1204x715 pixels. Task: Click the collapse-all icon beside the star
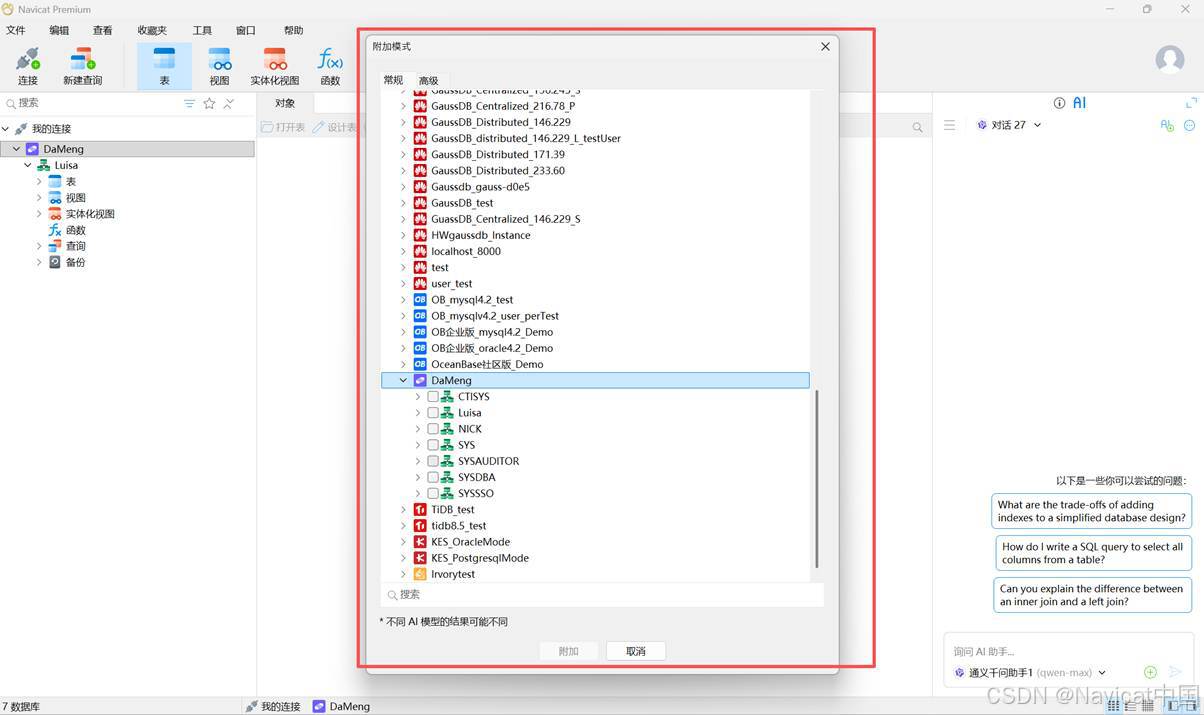(x=229, y=103)
